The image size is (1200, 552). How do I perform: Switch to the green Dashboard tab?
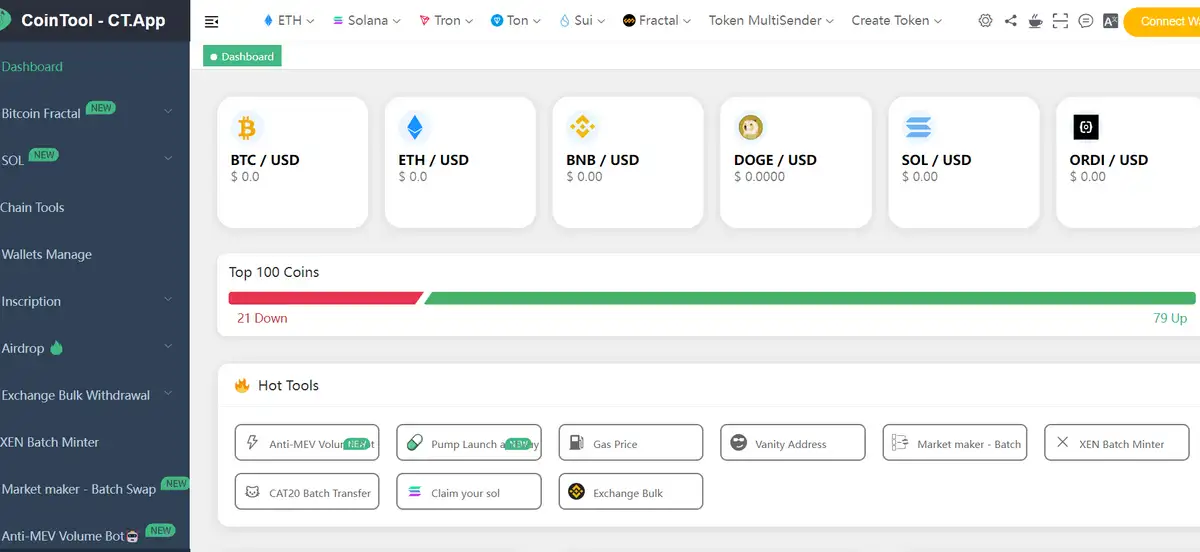click(x=242, y=57)
